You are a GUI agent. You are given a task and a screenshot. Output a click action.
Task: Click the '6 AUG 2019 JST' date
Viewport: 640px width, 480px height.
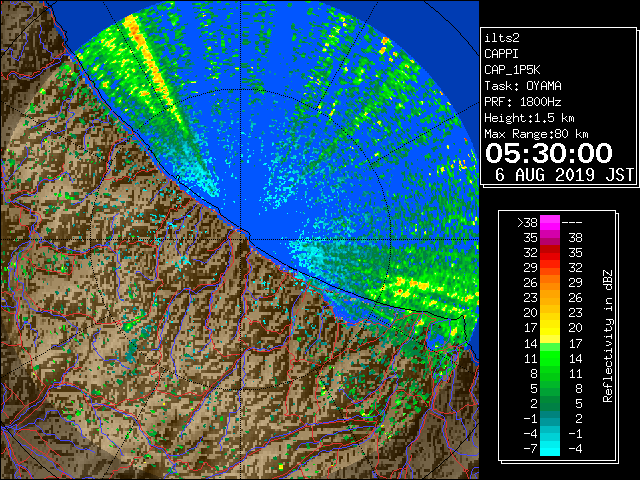click(x=564, y=175)
